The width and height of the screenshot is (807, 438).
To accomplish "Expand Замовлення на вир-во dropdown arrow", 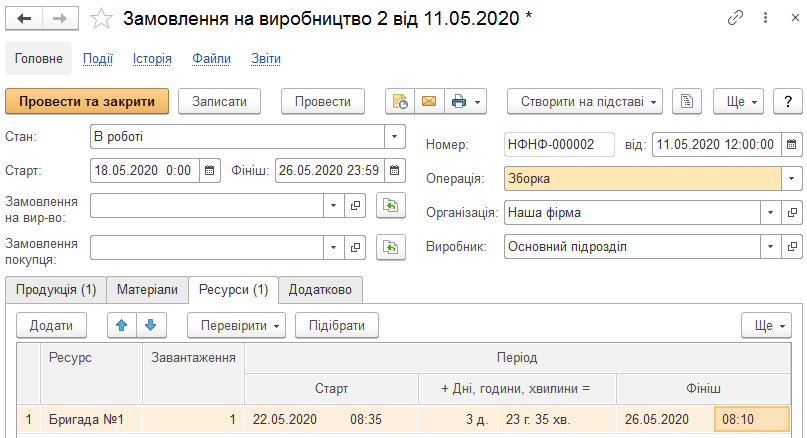I will pyautogui.click(x=334, y=205).
